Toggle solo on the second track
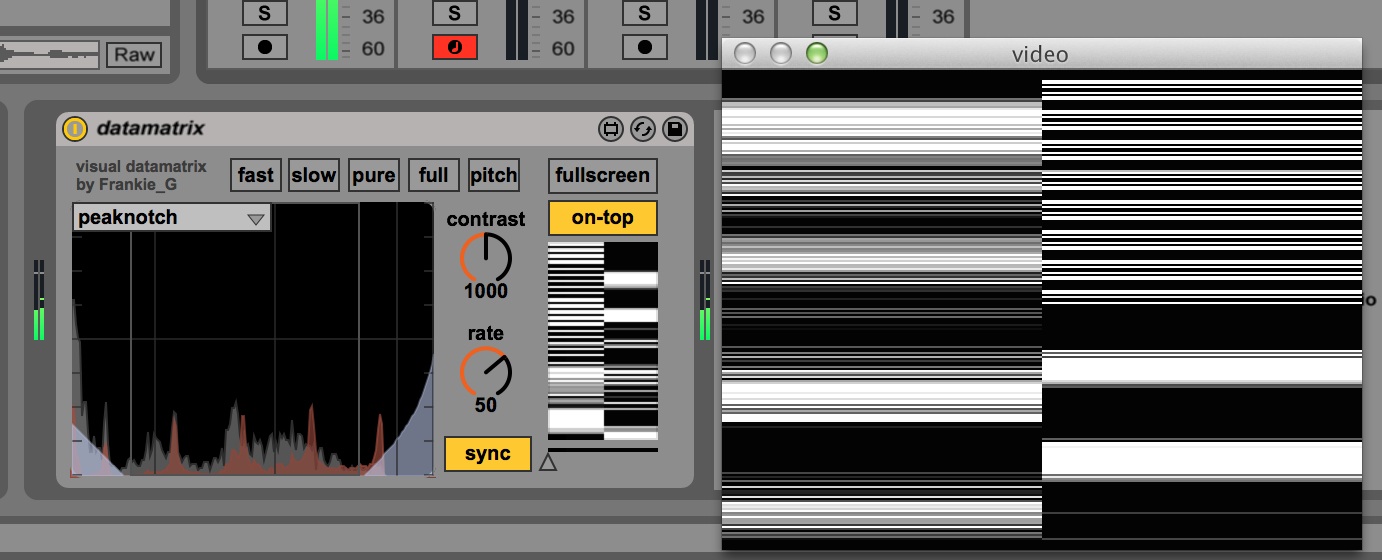1382x560 pixels. tap(454, 13)
